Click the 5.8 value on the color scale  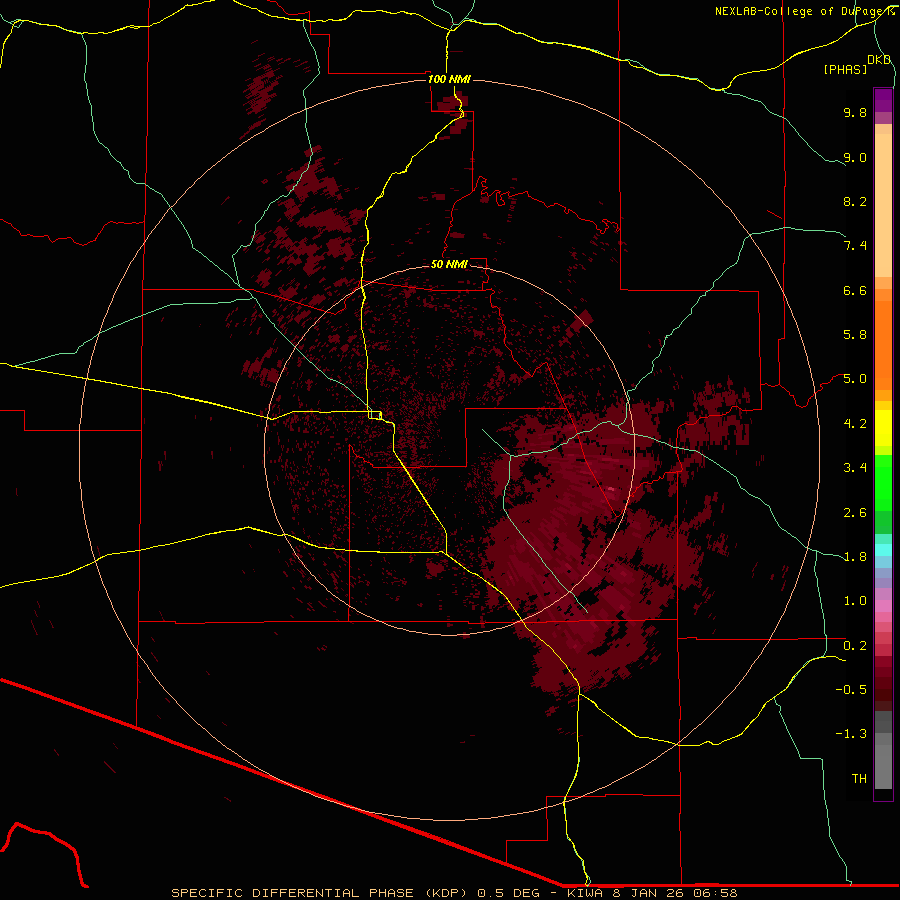pos(855,335)
